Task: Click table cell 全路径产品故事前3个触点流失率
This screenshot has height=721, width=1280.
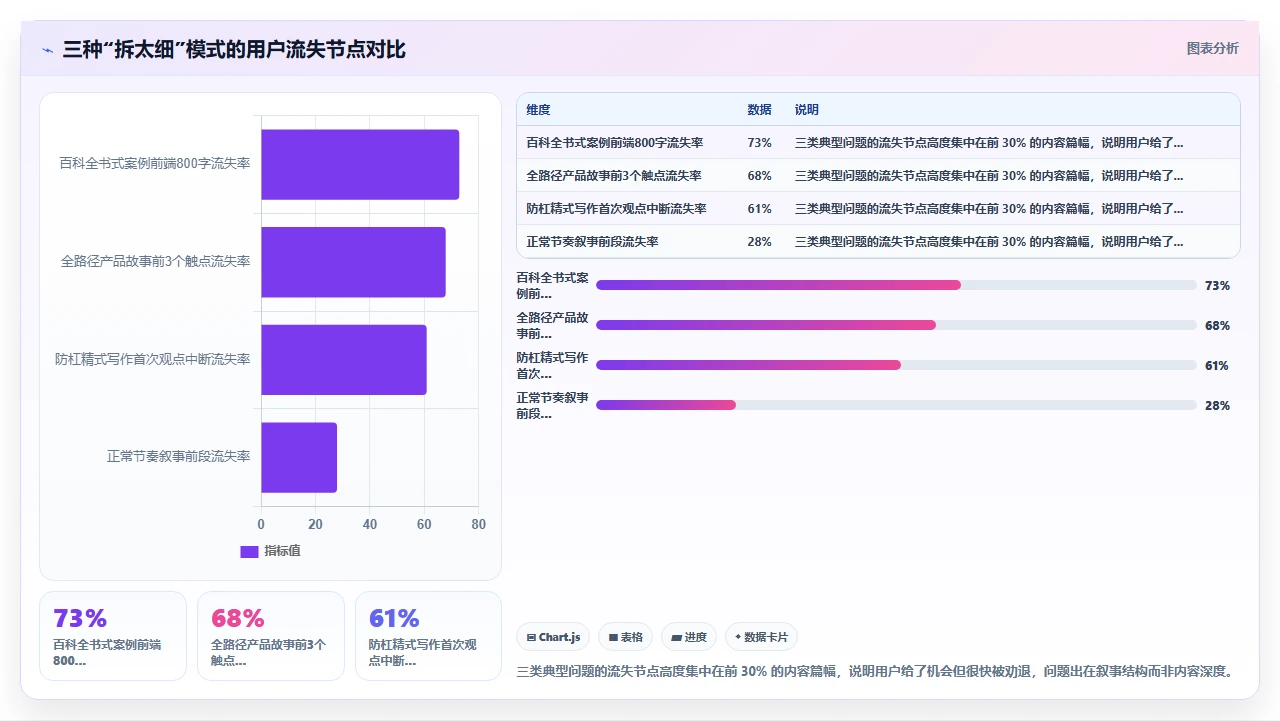Action: 614,176
